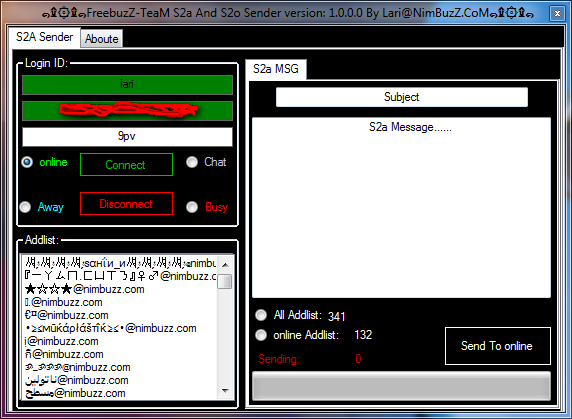572x419 pixels.
Task: Click the Send To online button
Action: (x=498, y=346)
